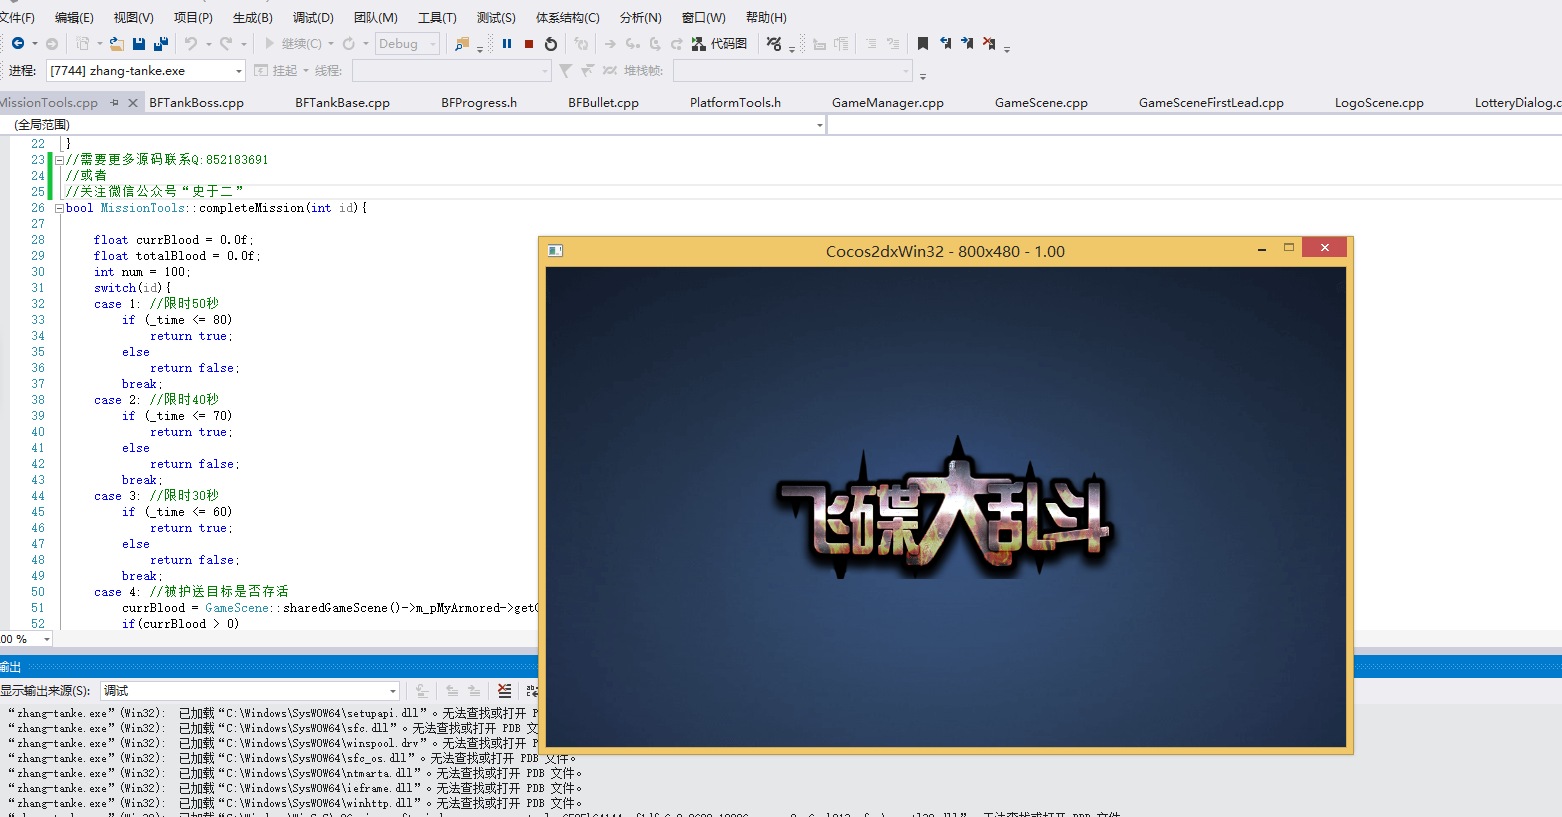Click the Navigate Forward arrow icon

(52, 43)
